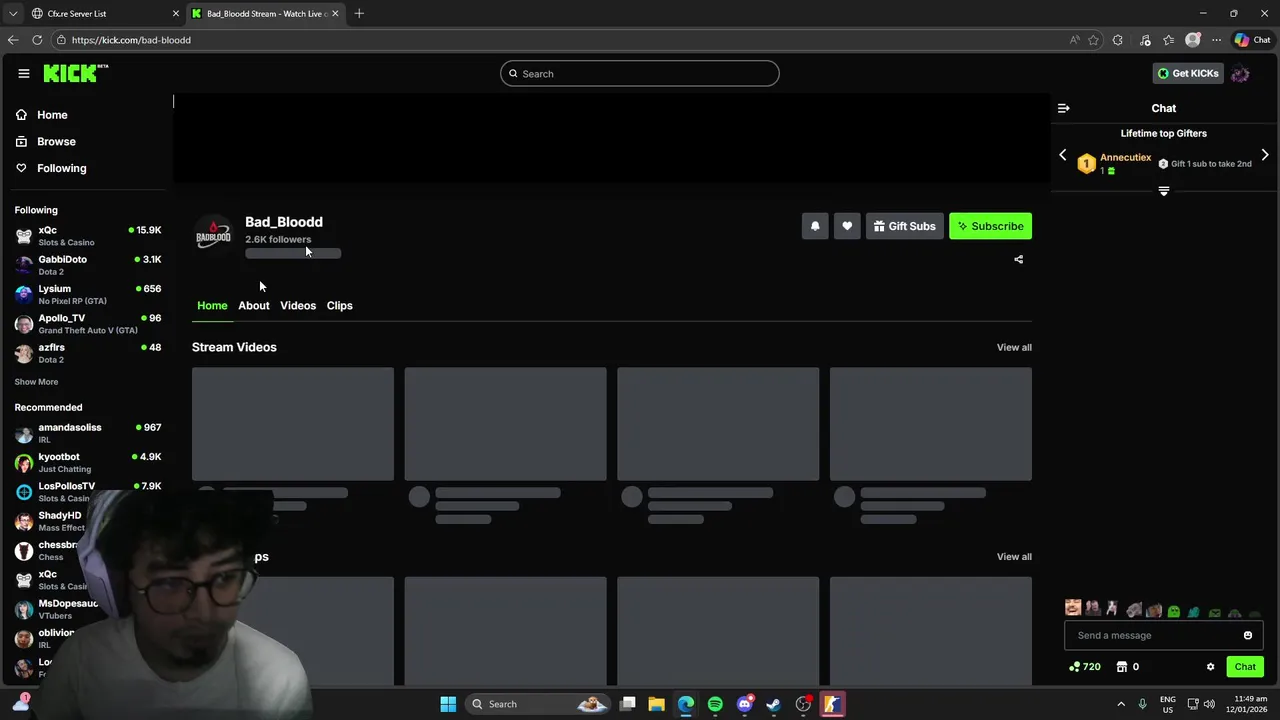Open LosPollosTV recommended channel
Viewport: 1280px width, 720px height.
pyautogui.click(x=88, y=492)
